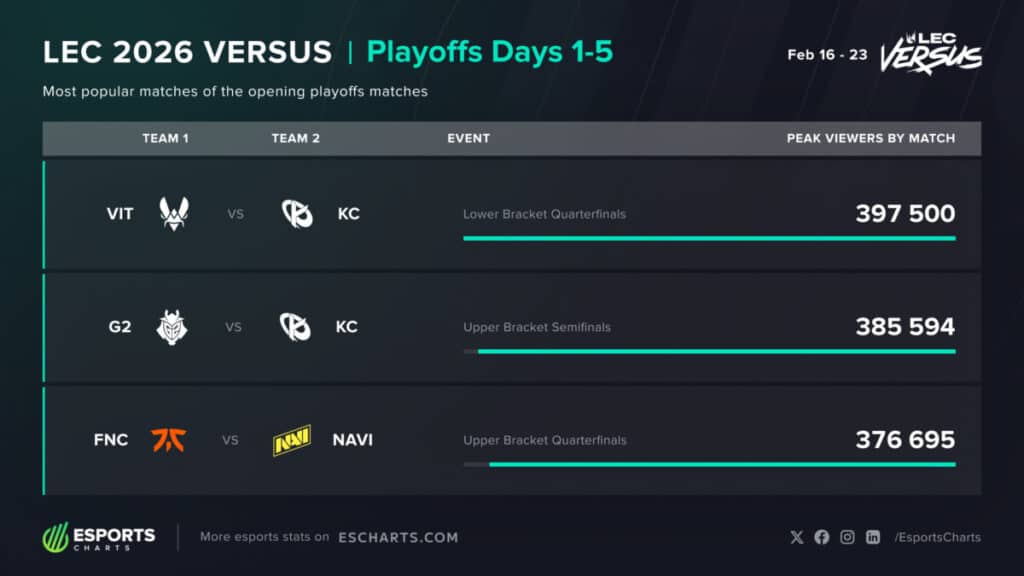Open the Instagram social icon

[x=847, y=537]
